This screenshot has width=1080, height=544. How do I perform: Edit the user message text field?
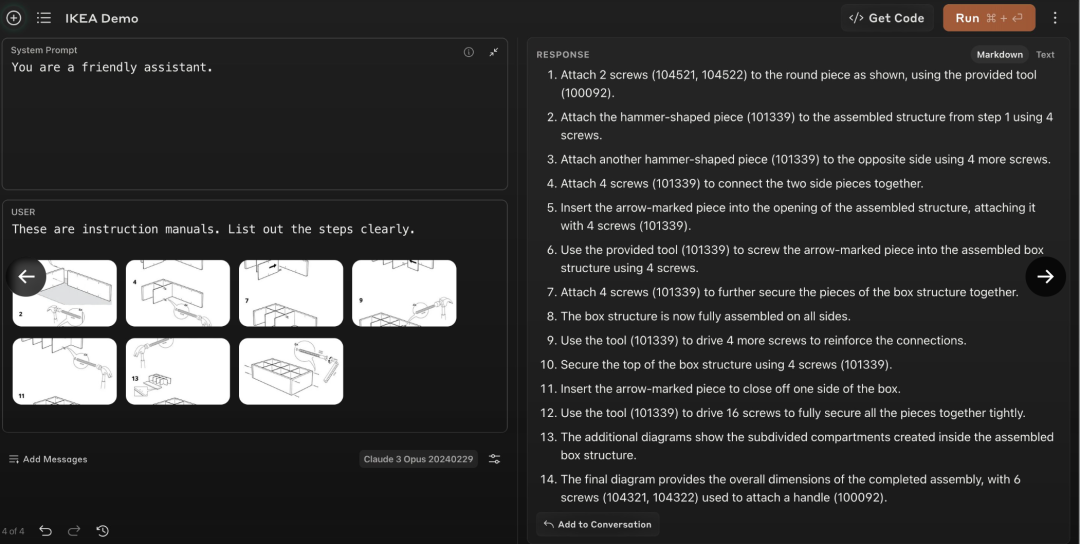coord(255,229)
